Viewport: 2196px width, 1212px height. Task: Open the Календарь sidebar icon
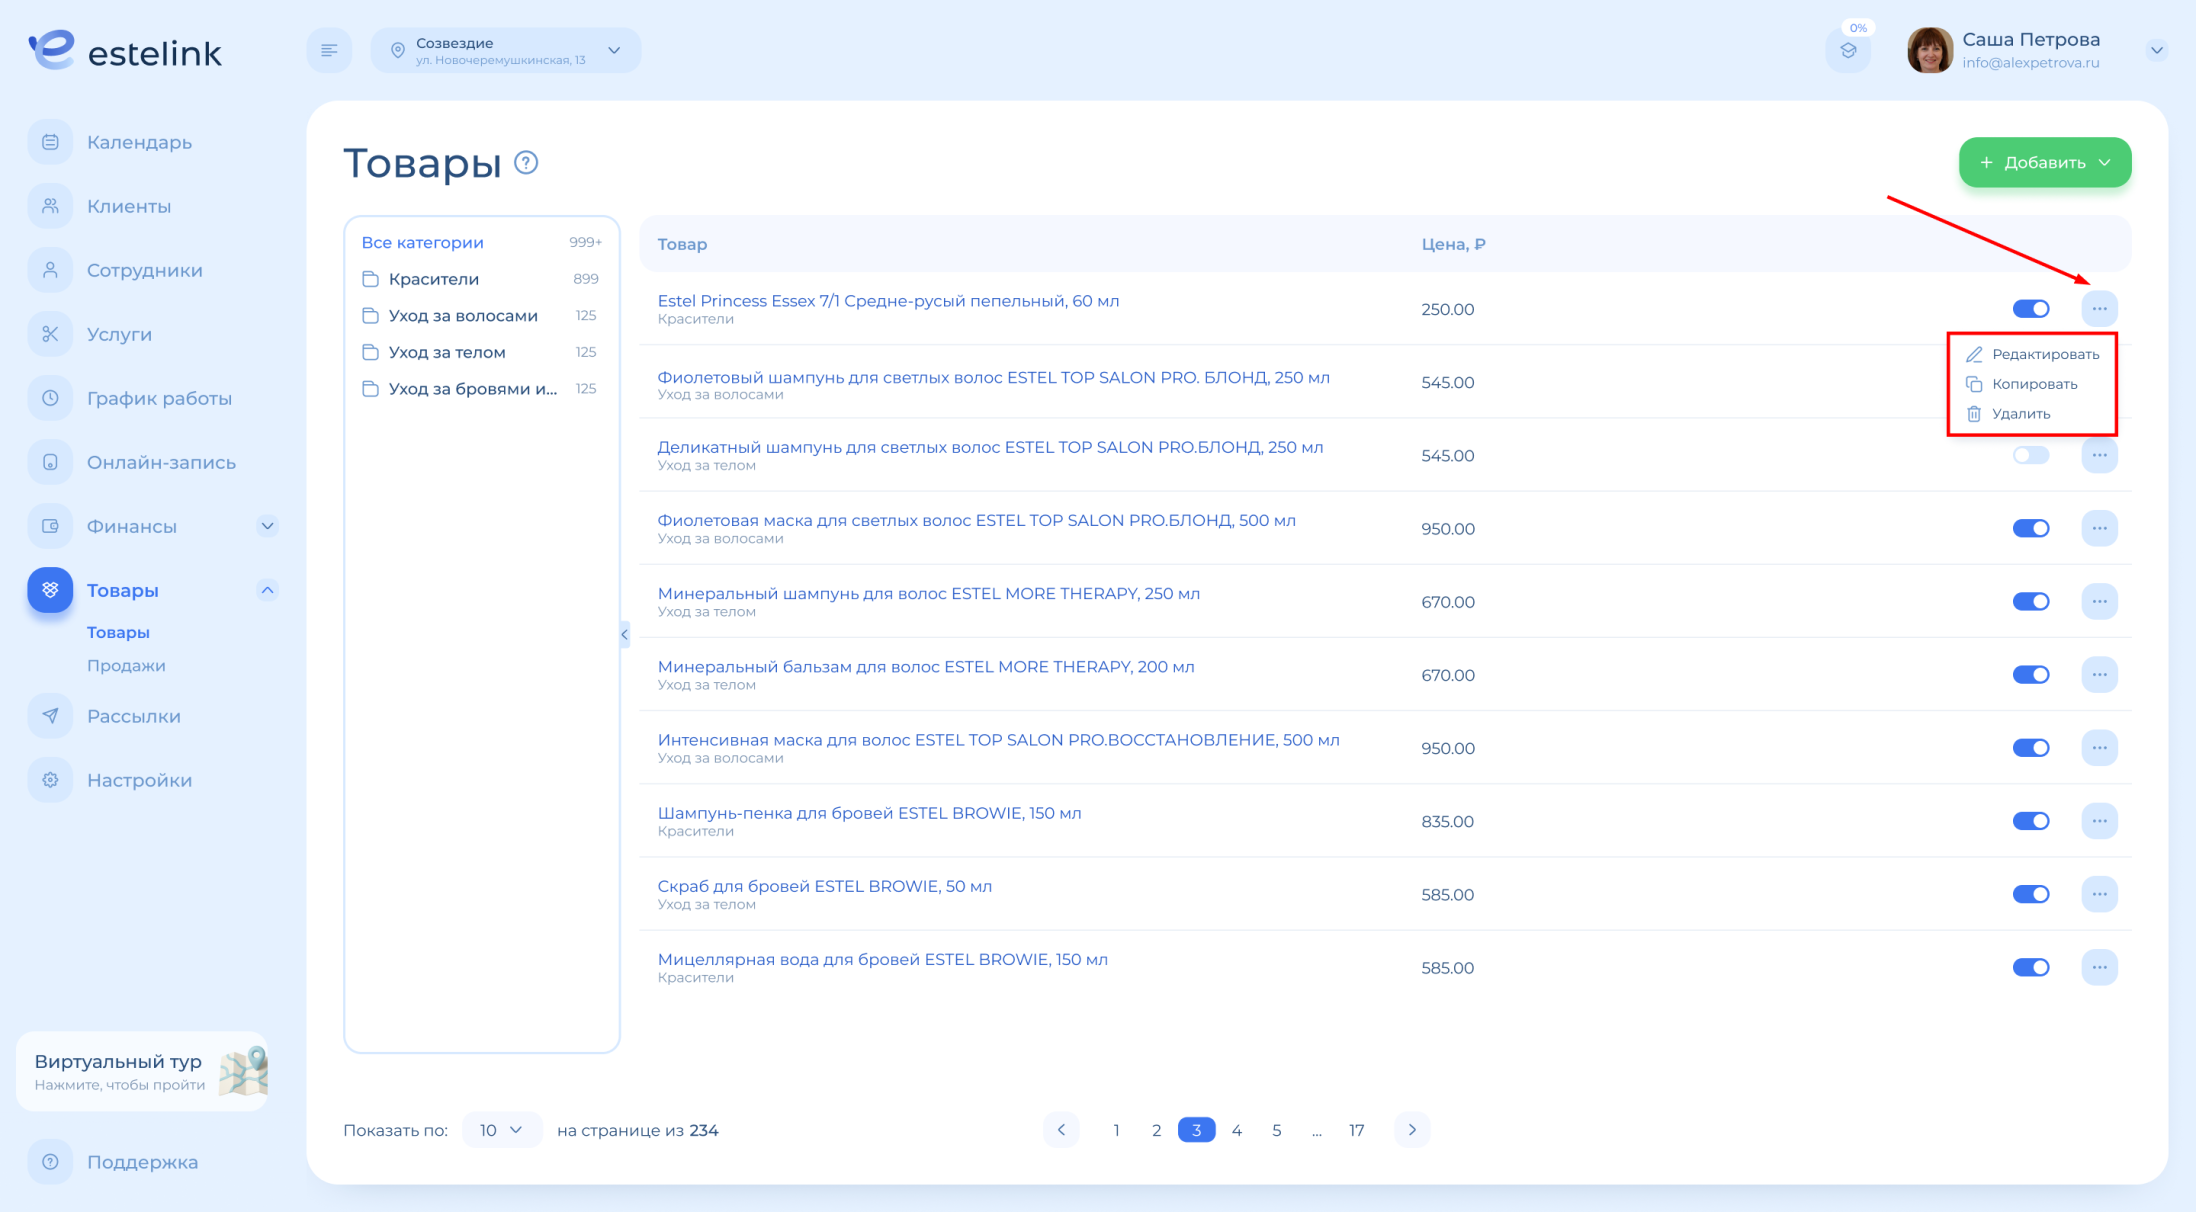pyautogui.click(x=50, y=142)
